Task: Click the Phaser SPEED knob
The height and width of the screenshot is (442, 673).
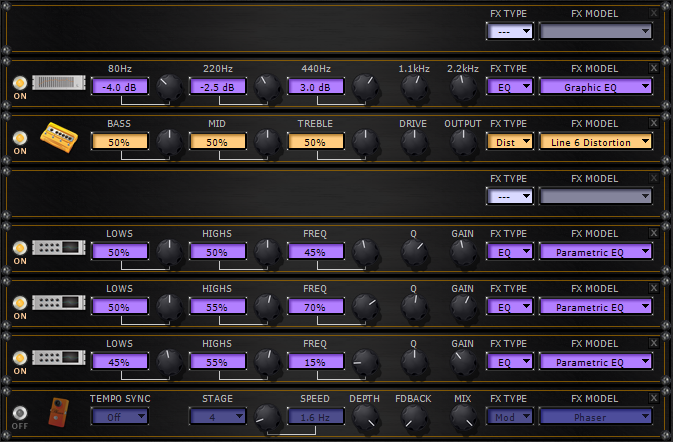Action: click(x=267, y=417)
